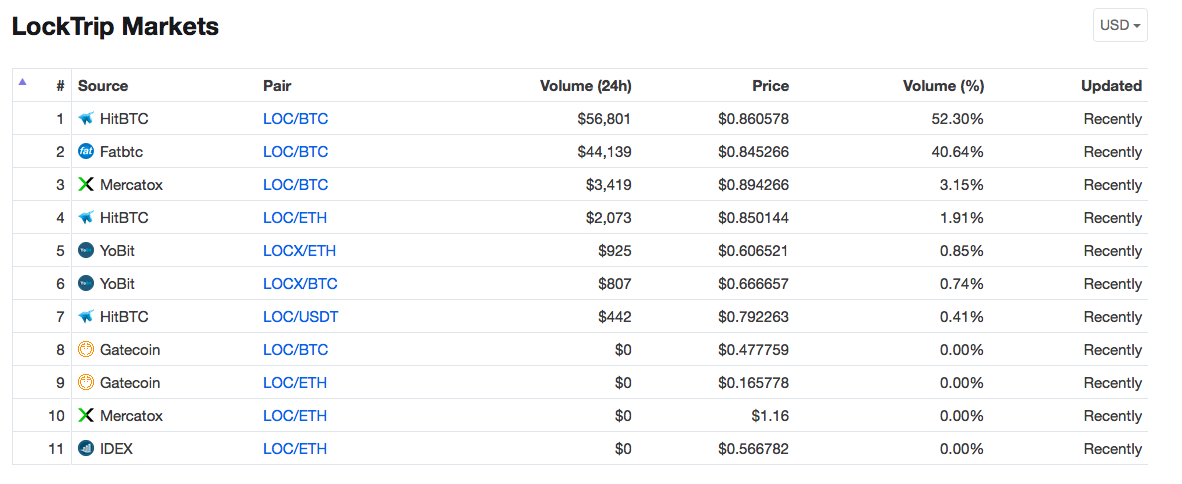Select the 3.15% volume share cell
This screenshot has width=1182, height=484.
point(964,185)
